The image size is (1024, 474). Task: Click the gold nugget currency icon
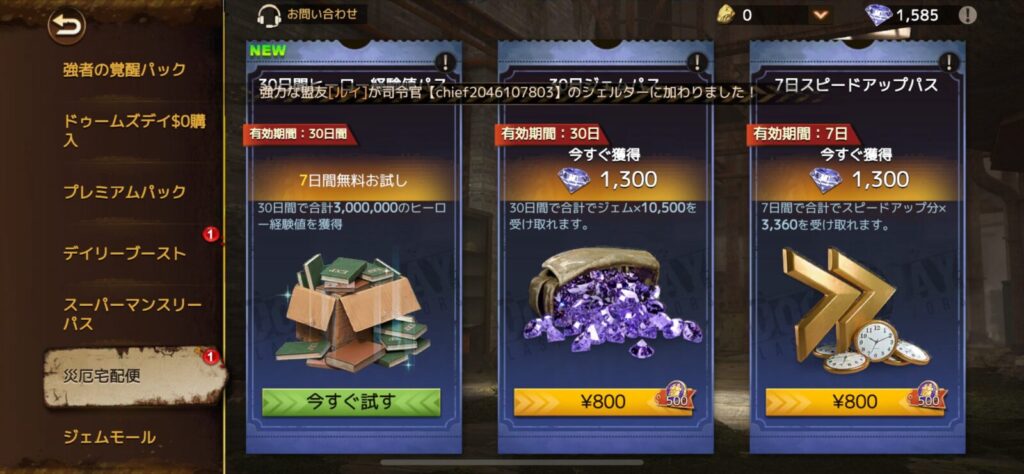(x=727, y=14)
